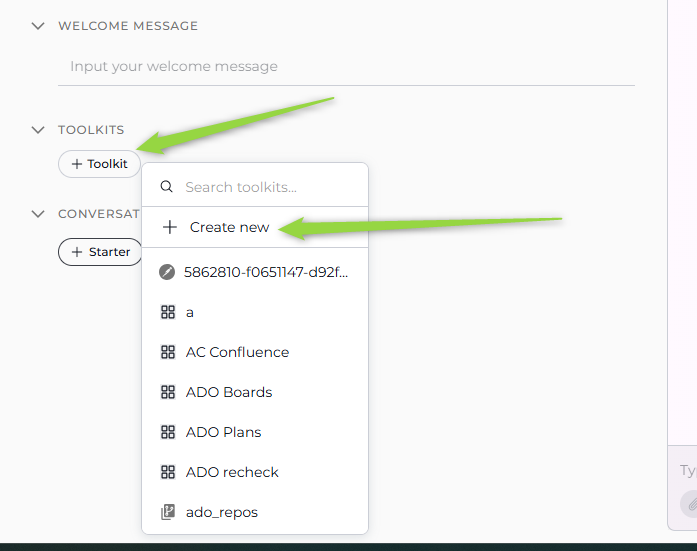Click the pen icon of 5862810 entry
The width and height of the screenshot is (697, 551).
pos(167,272)
